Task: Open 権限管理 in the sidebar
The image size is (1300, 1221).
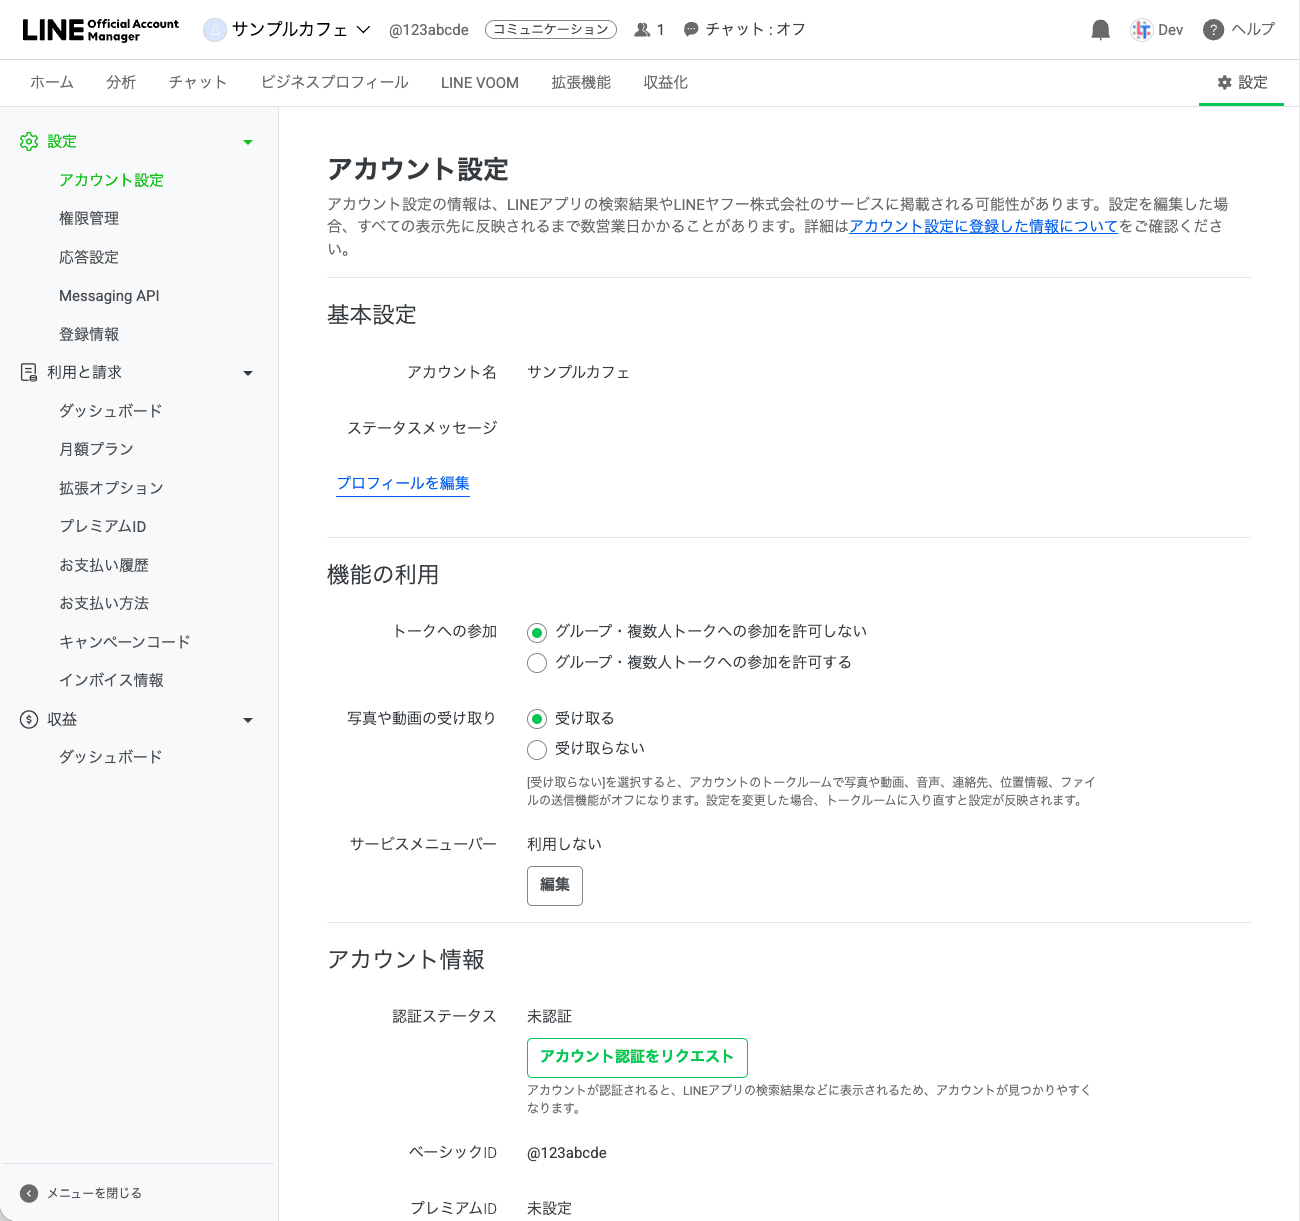Action: (x=89, y=218)
